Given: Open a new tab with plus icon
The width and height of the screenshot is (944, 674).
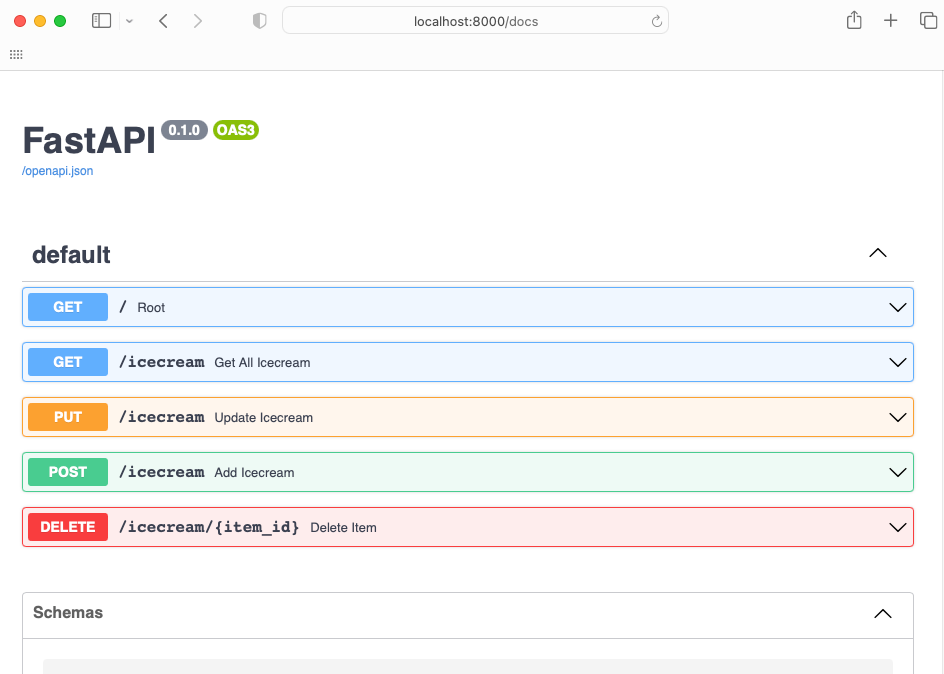Looking at the screenshot, I should click(890, 21).
